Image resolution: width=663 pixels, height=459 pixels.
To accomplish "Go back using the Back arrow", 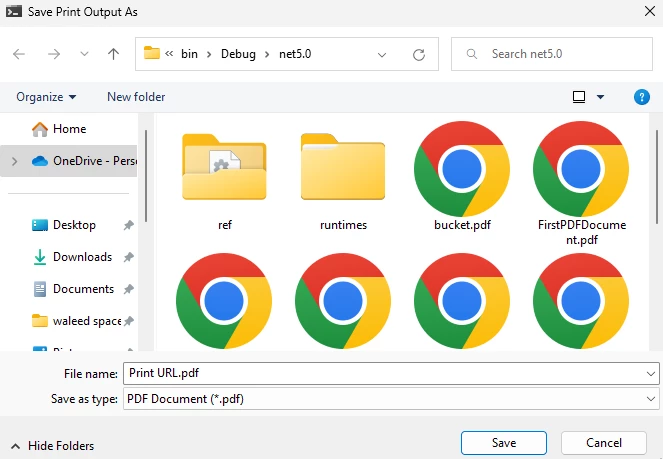I will click(x=20, y=54).
